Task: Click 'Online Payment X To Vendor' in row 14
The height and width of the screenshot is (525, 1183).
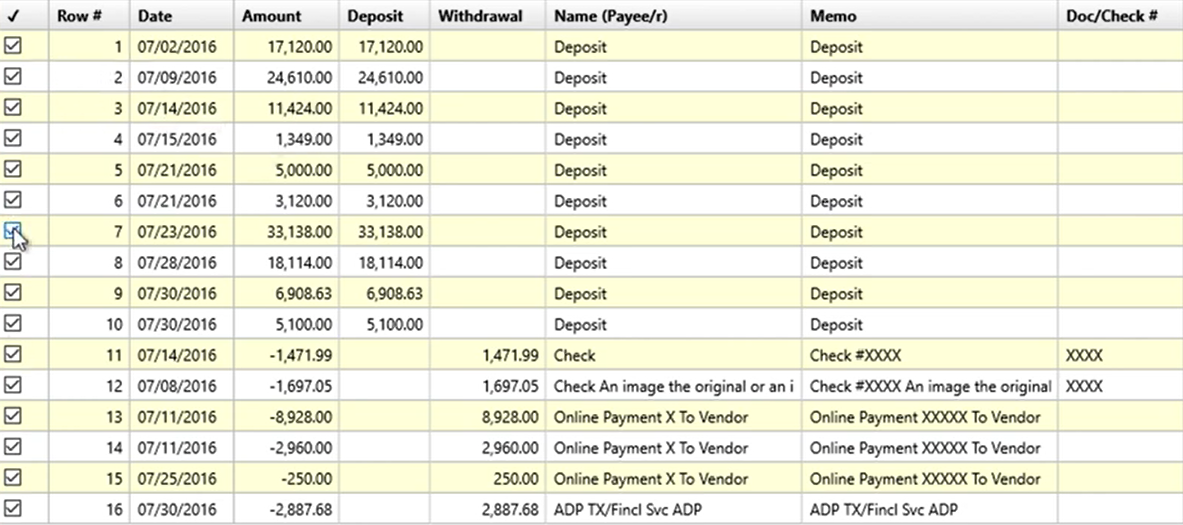Action: [x=674, y=448]
